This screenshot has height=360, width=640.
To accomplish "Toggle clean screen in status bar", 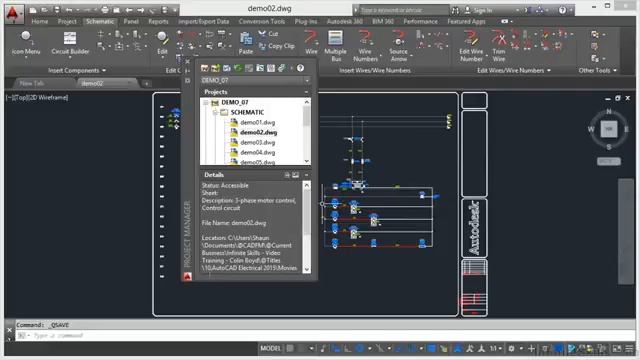I will click(x=617, y=348).
